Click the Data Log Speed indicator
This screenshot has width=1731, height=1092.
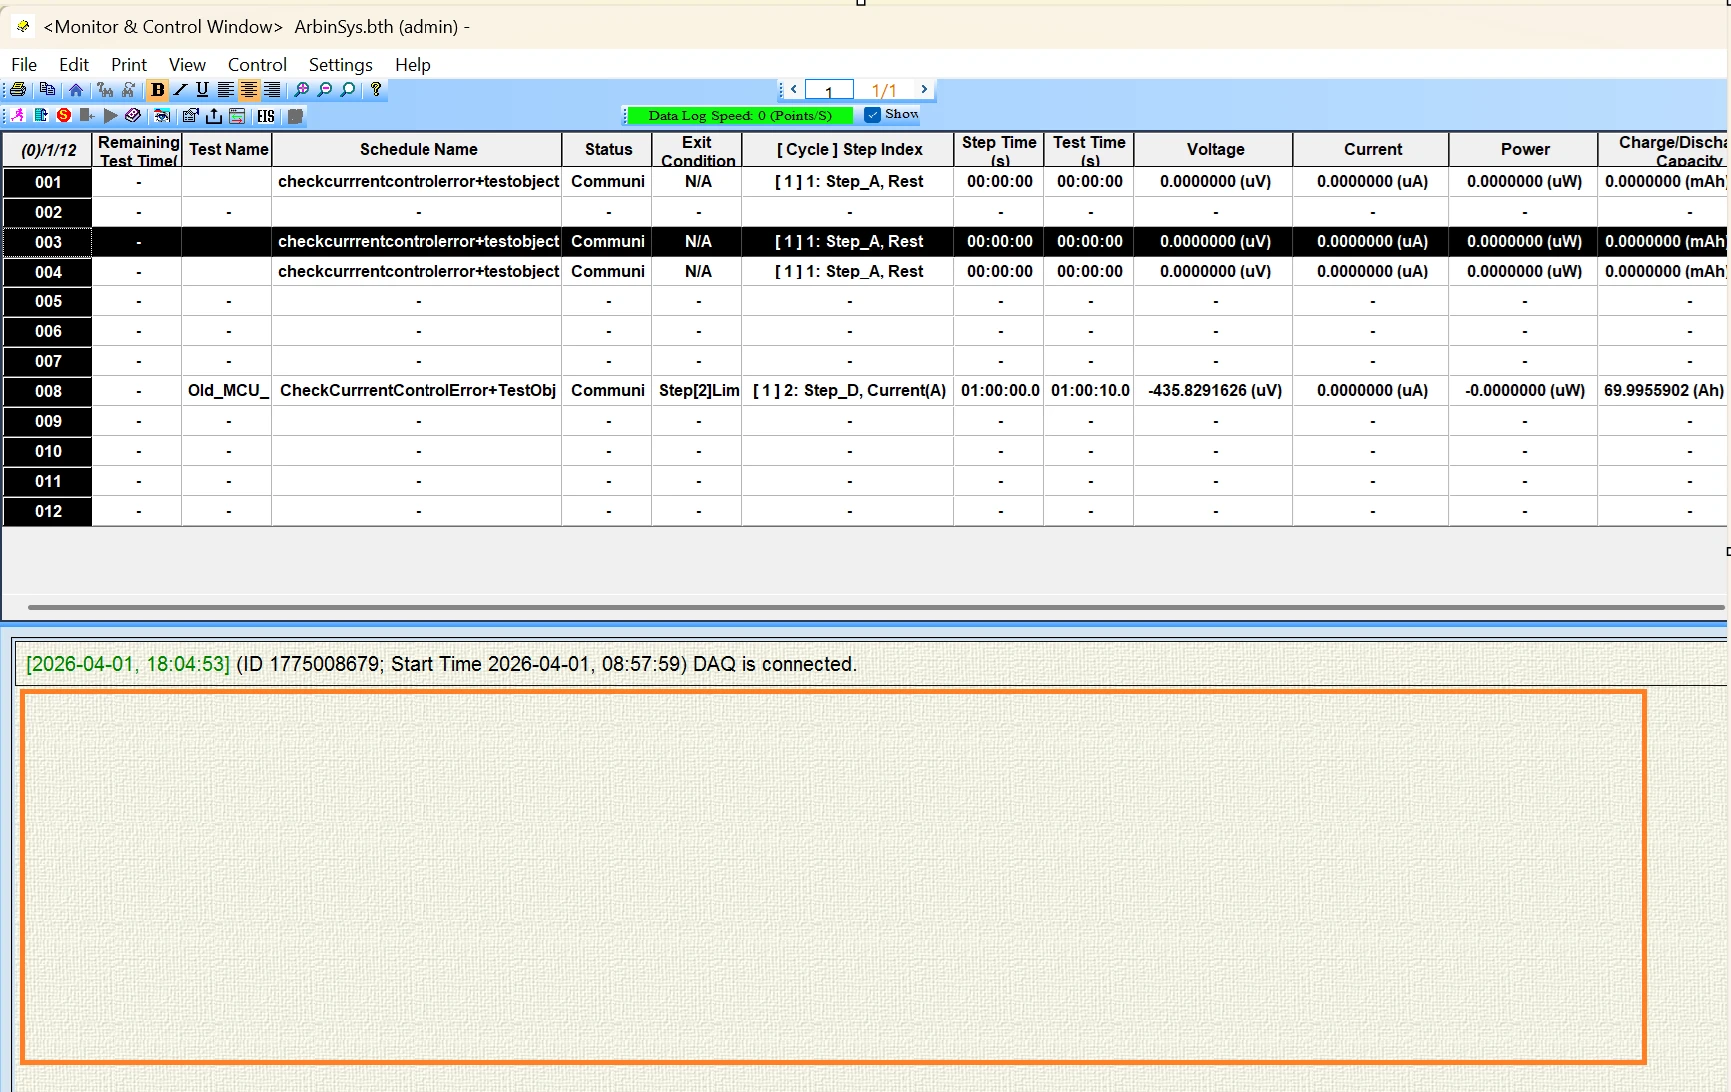pyautogui.click(x=740, y=115)
